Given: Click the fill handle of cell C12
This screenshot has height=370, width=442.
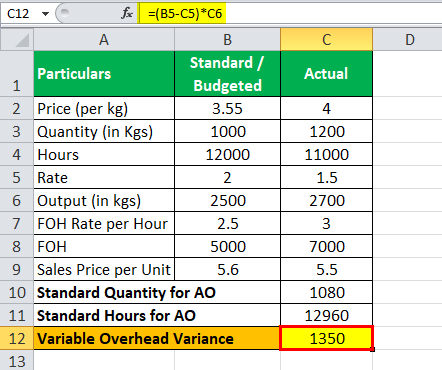Looking at the screenshot, I should [373, 349].
